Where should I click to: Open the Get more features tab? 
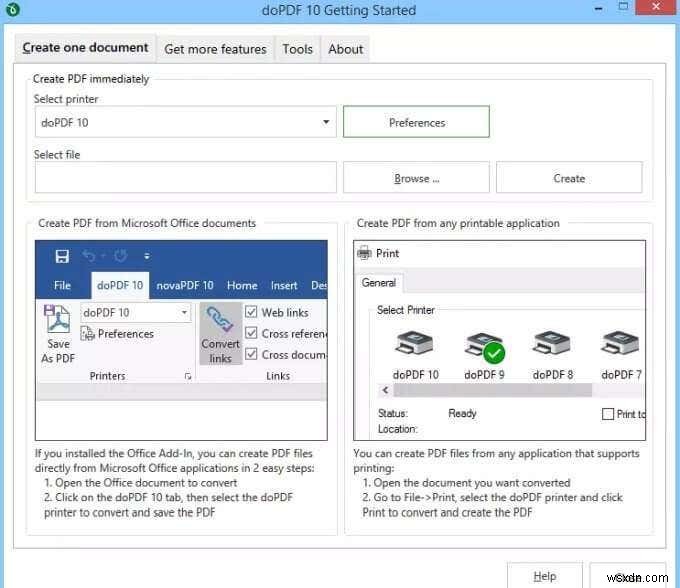pyautogui.click(x=216, y=49)
